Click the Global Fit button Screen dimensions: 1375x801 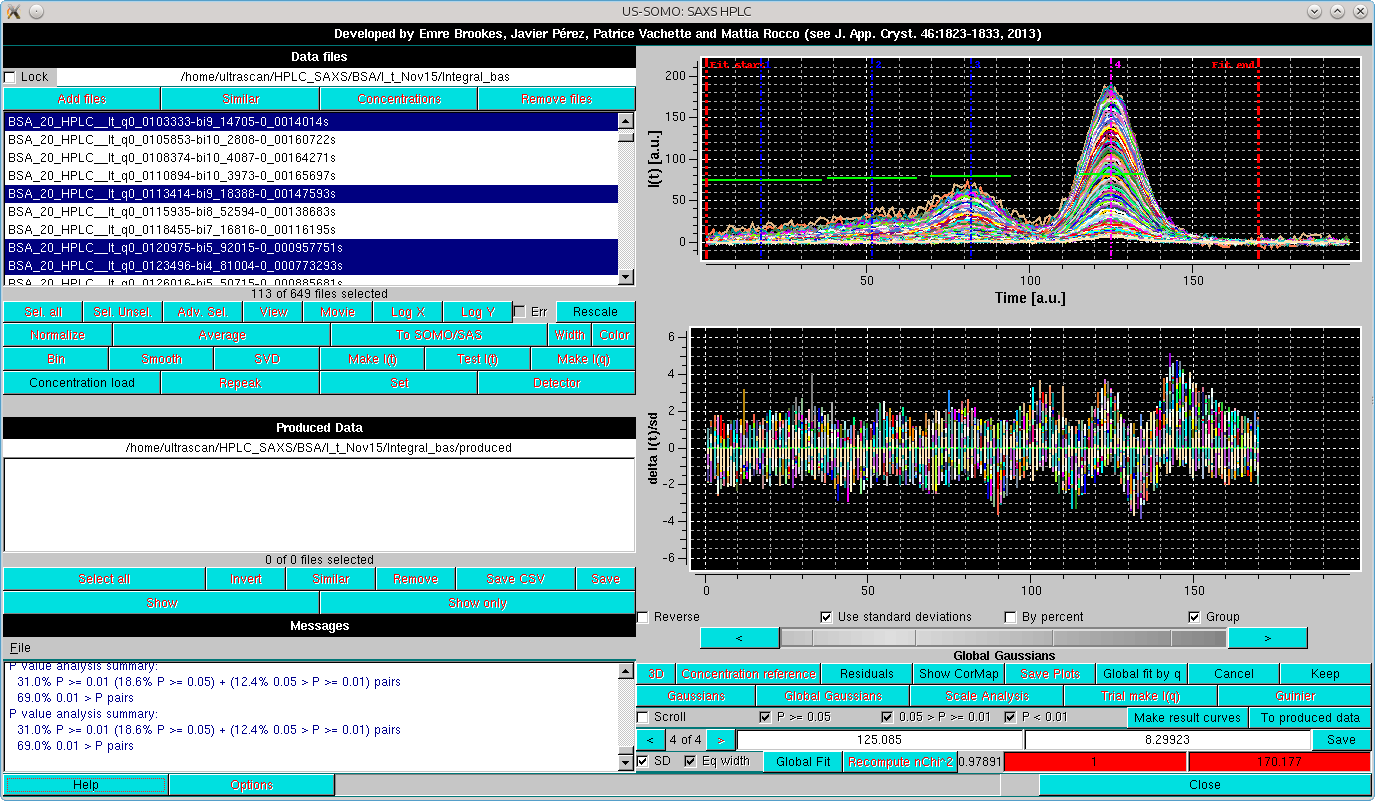tap(803, 762)
